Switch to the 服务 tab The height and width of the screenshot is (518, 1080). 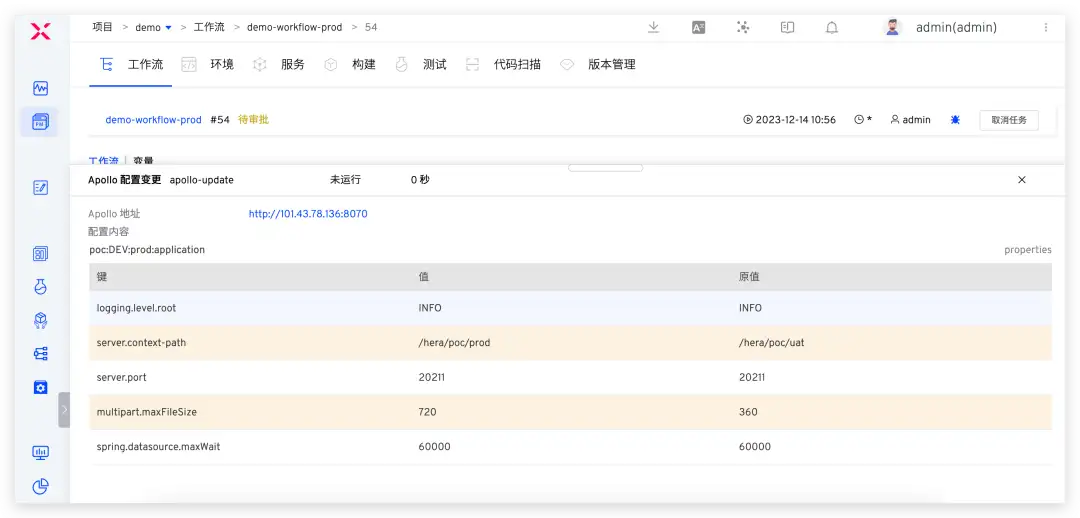click(x=278, y=65)
